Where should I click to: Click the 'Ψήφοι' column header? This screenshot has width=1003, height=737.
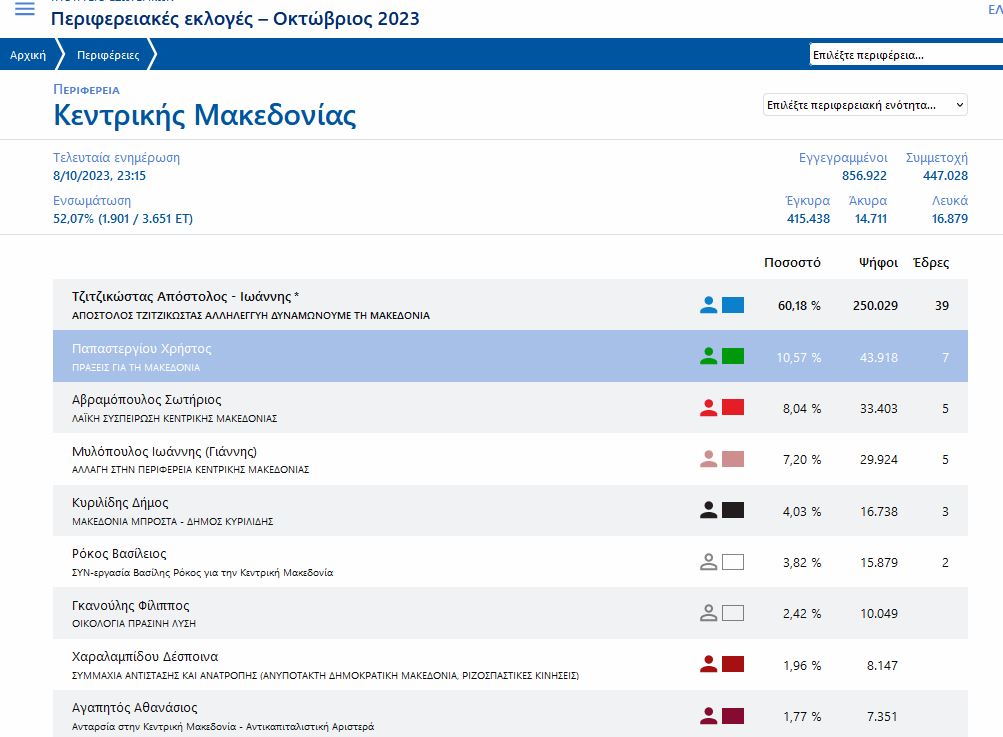(x=876, y=263)
